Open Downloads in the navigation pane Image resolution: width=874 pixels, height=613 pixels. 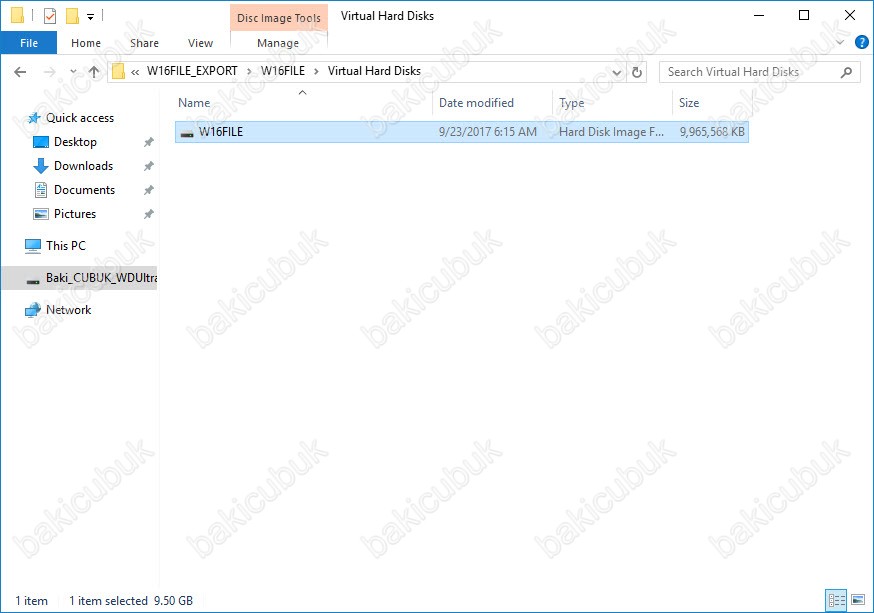tap(83, 166)
